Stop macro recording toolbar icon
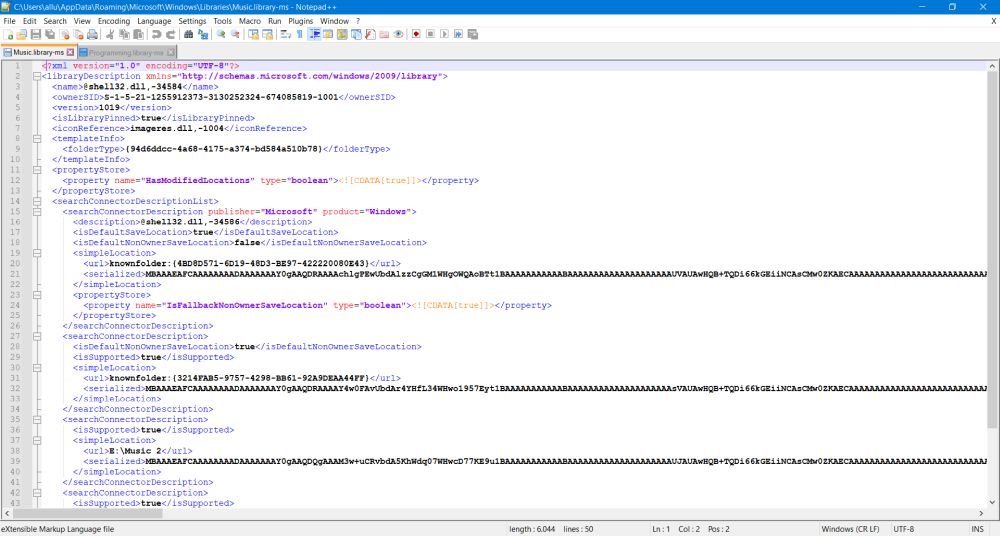Screen dimensions: 1000x536 pos(430,34)
